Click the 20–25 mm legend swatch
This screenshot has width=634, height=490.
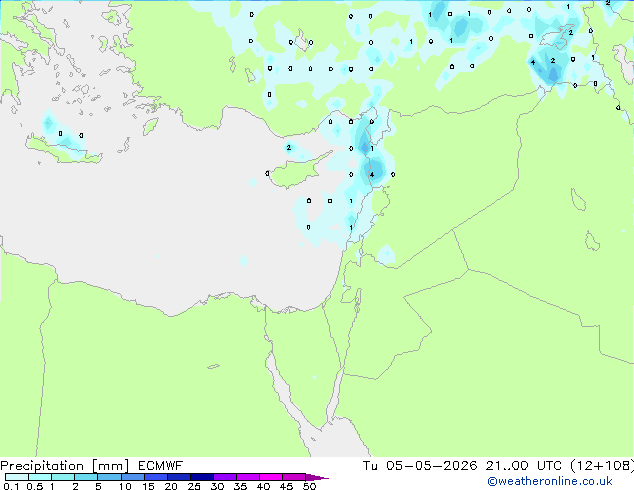(x=179, y=477)
